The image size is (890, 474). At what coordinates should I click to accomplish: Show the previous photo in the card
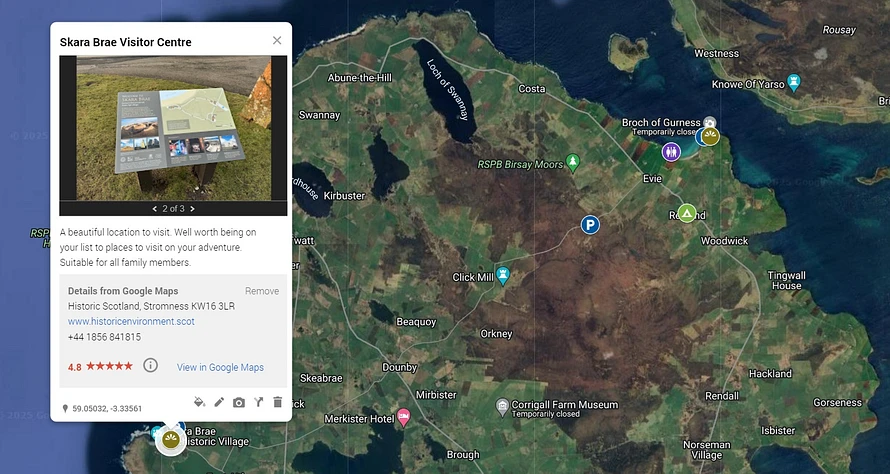154,209
